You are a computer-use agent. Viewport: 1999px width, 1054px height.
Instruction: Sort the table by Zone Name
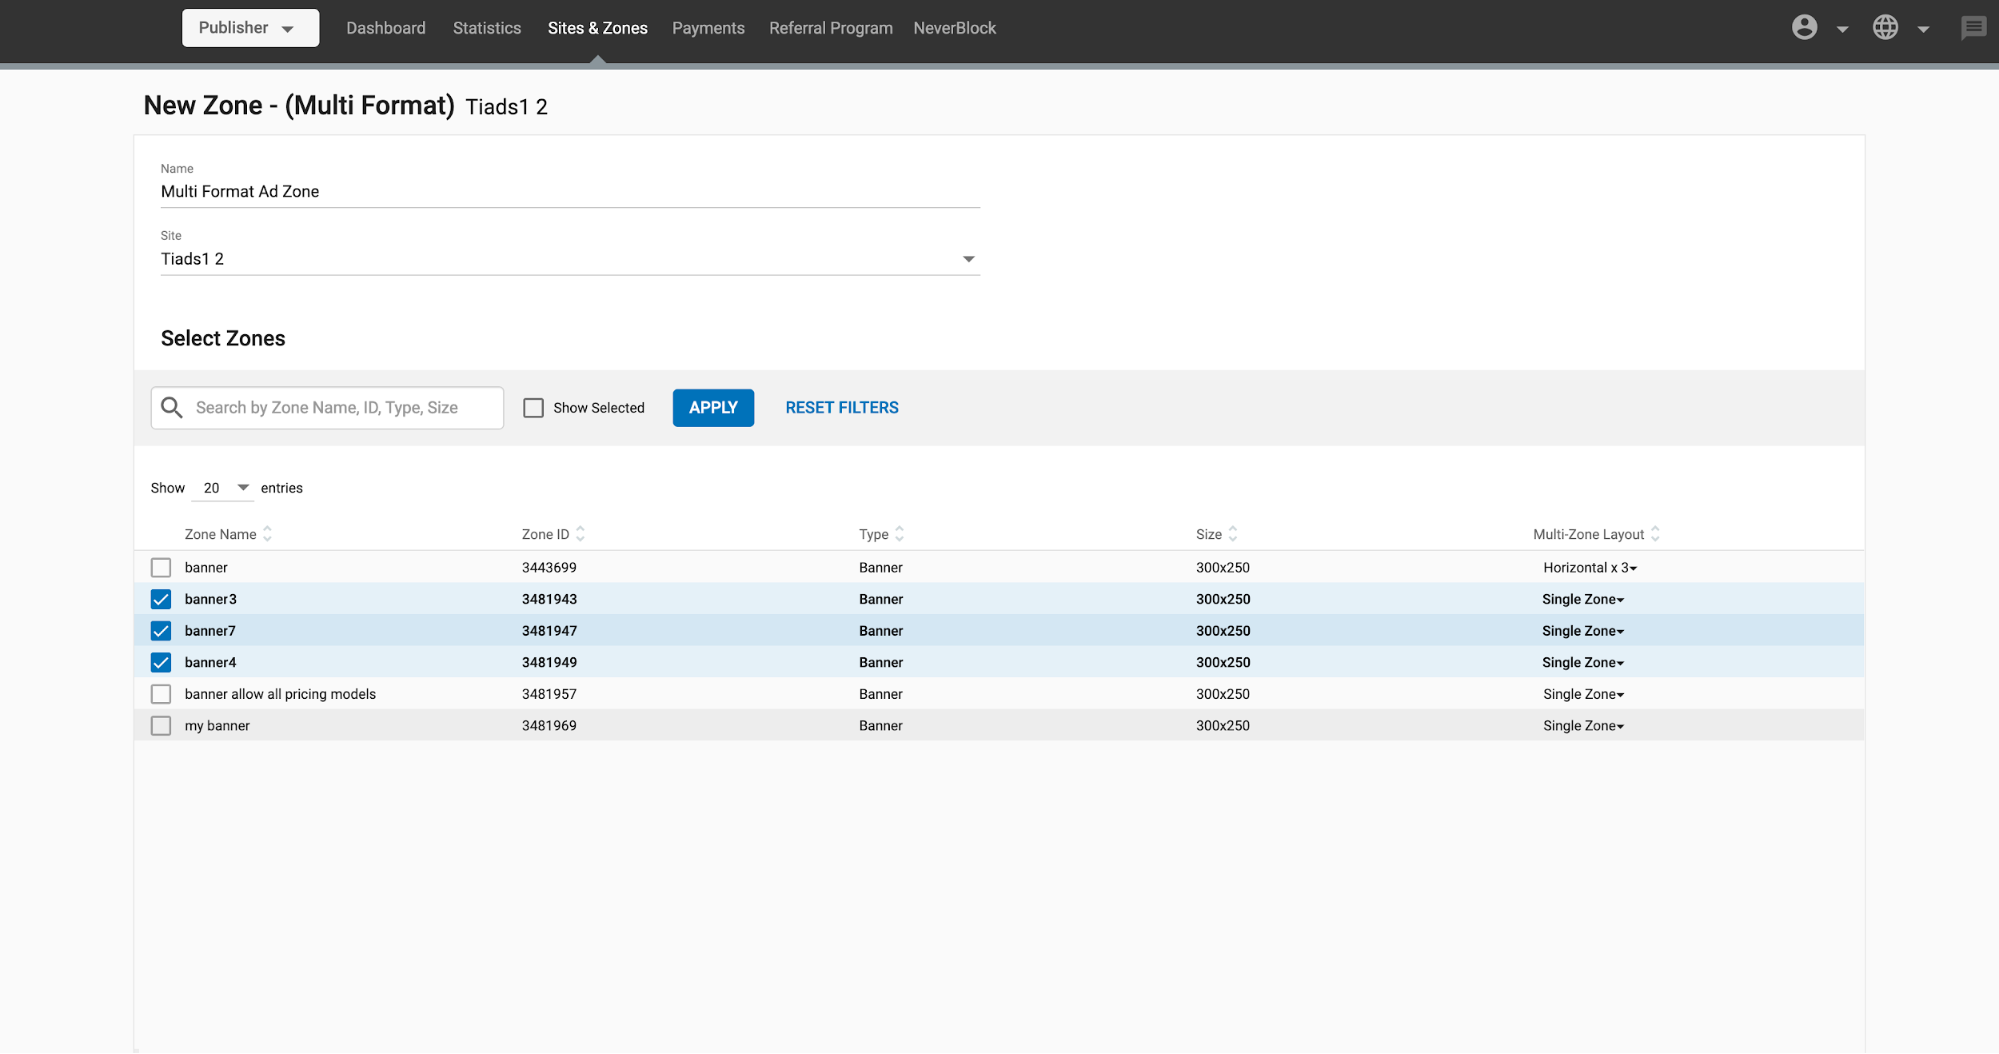click(x=267, y=534)
